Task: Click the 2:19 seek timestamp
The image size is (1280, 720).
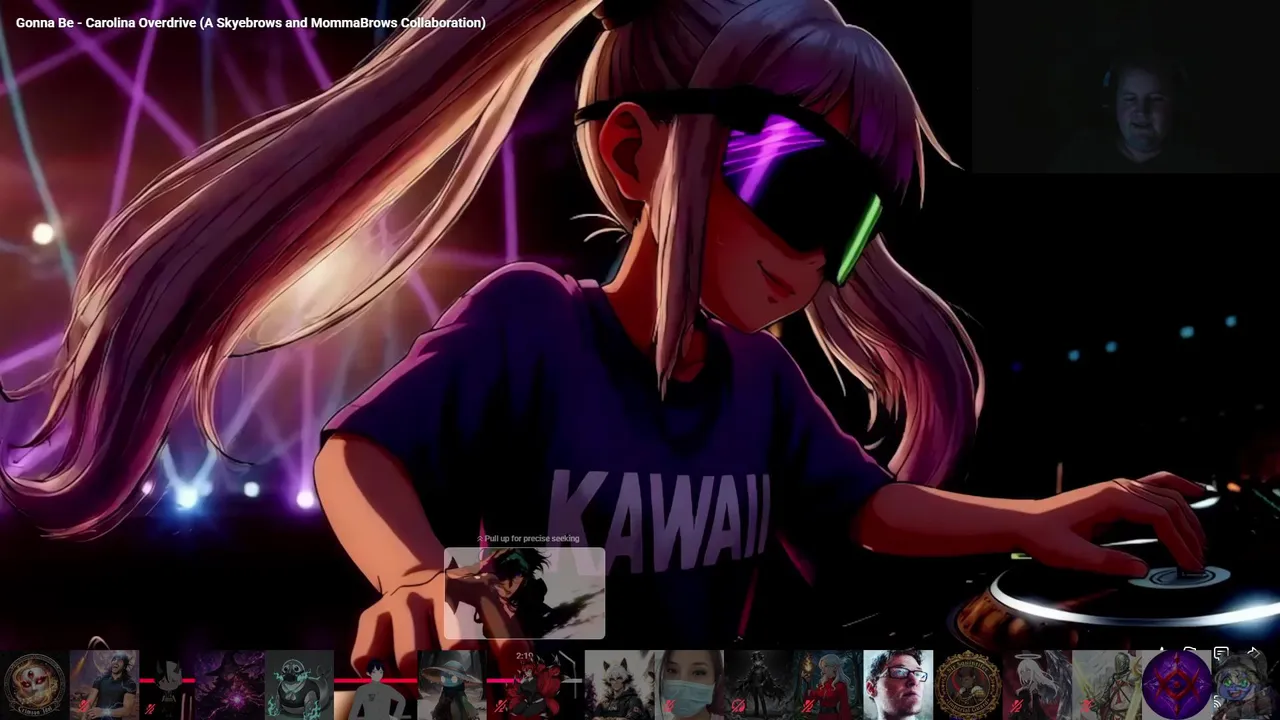Action: coord(525,656)
